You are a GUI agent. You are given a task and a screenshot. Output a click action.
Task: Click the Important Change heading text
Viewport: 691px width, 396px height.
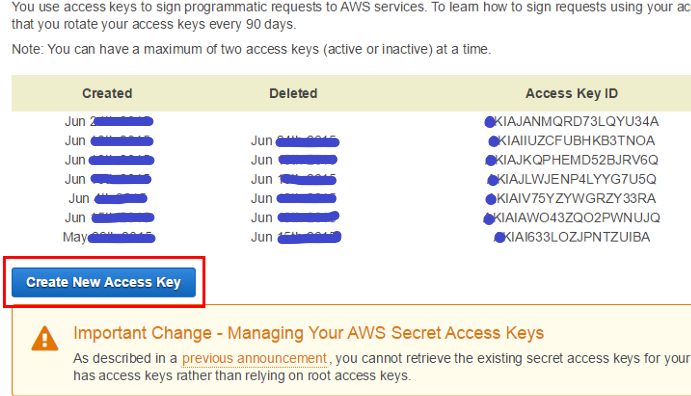tap(308, 333)
